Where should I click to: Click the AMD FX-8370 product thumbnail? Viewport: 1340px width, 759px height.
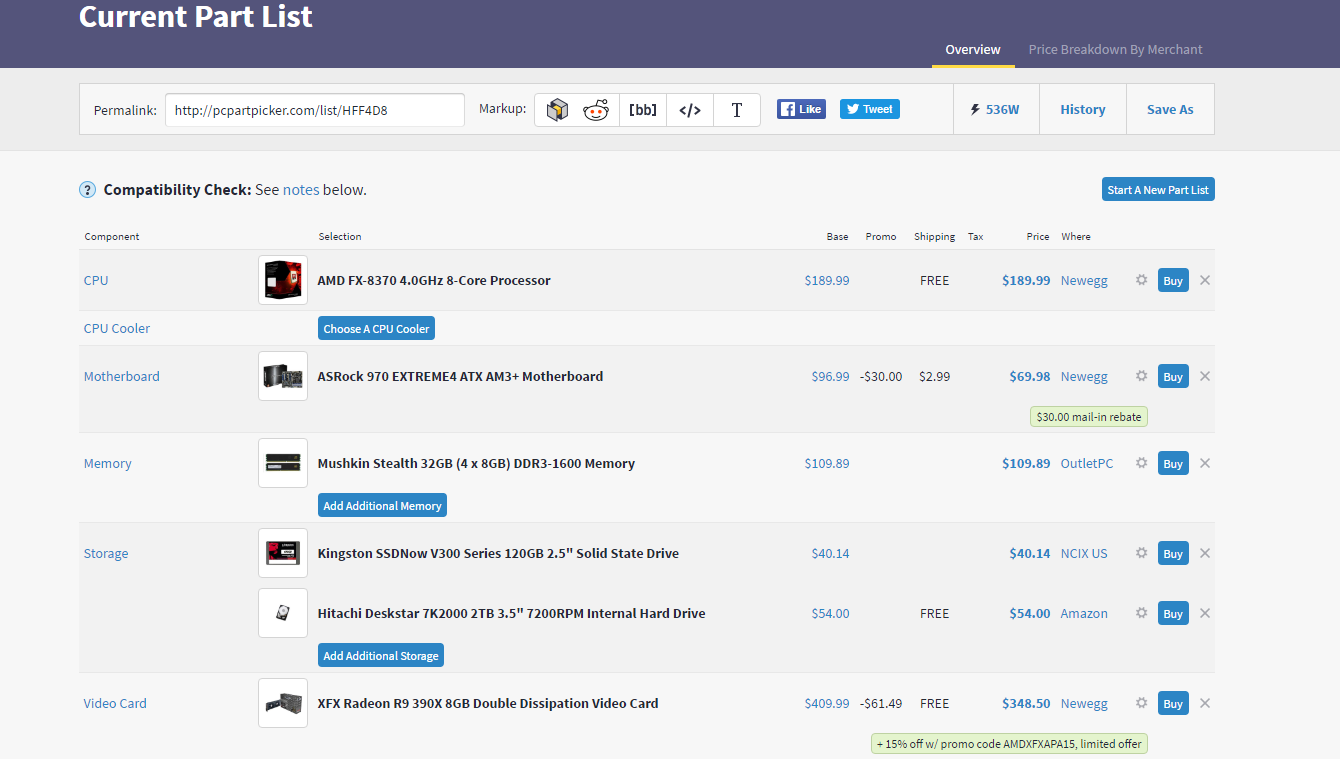[283, 280]
